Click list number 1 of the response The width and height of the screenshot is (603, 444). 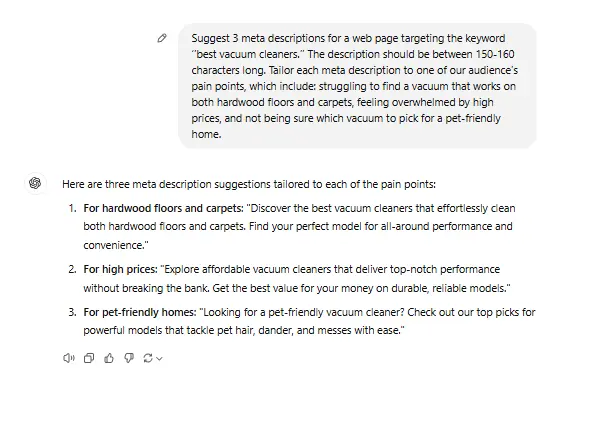(72, 208)
